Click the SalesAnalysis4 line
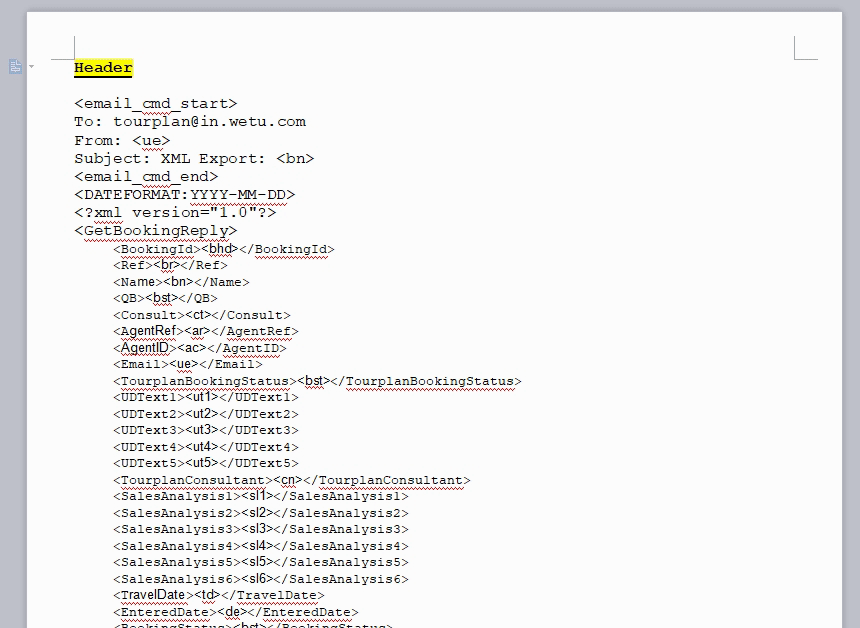 click(261, 546)
